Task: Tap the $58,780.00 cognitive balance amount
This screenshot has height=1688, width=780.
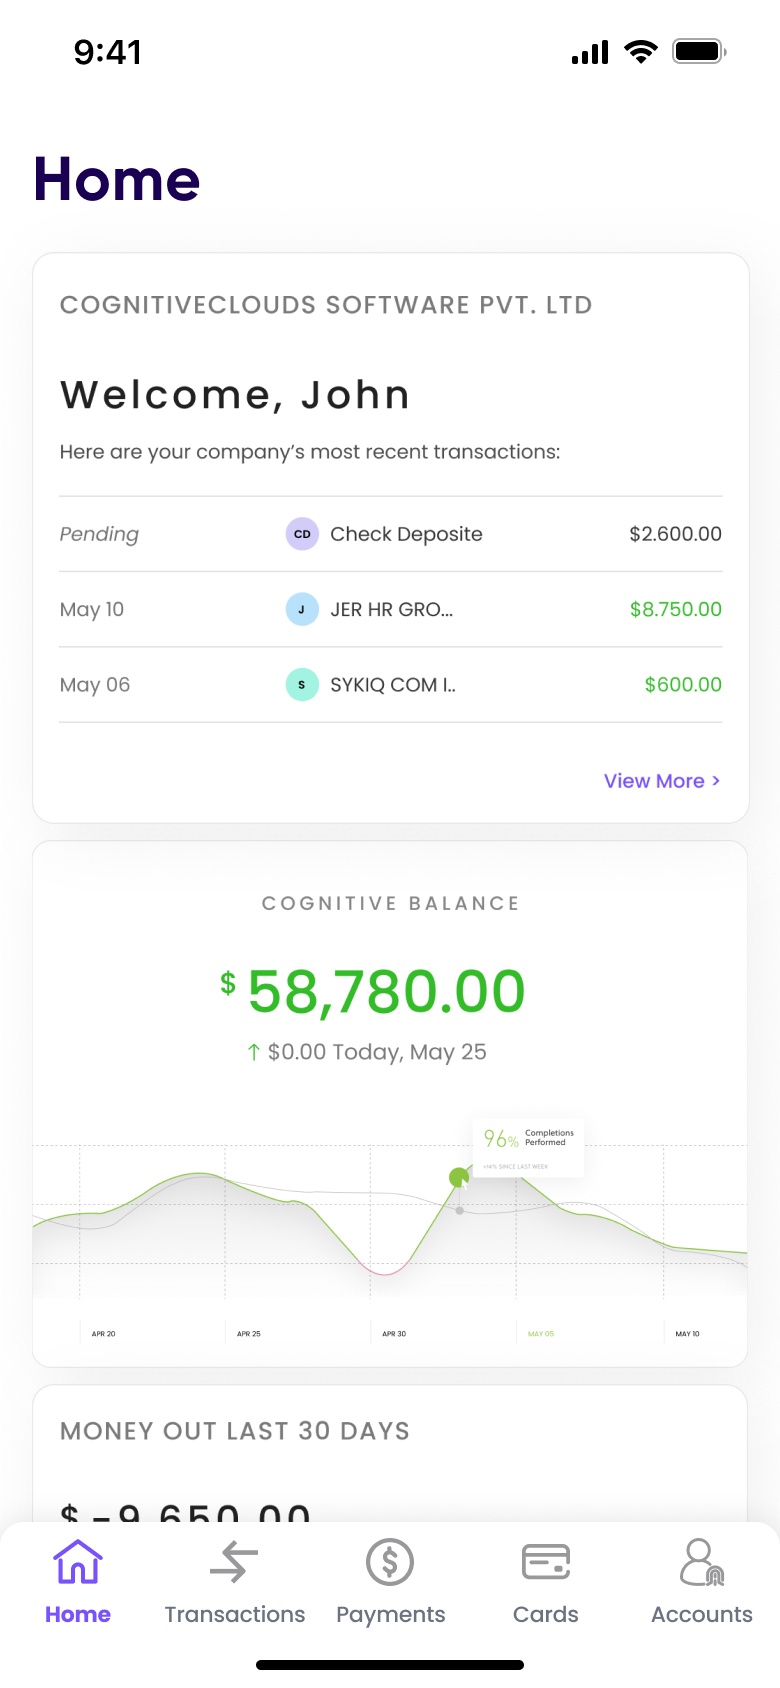Action: pos(386,991)
